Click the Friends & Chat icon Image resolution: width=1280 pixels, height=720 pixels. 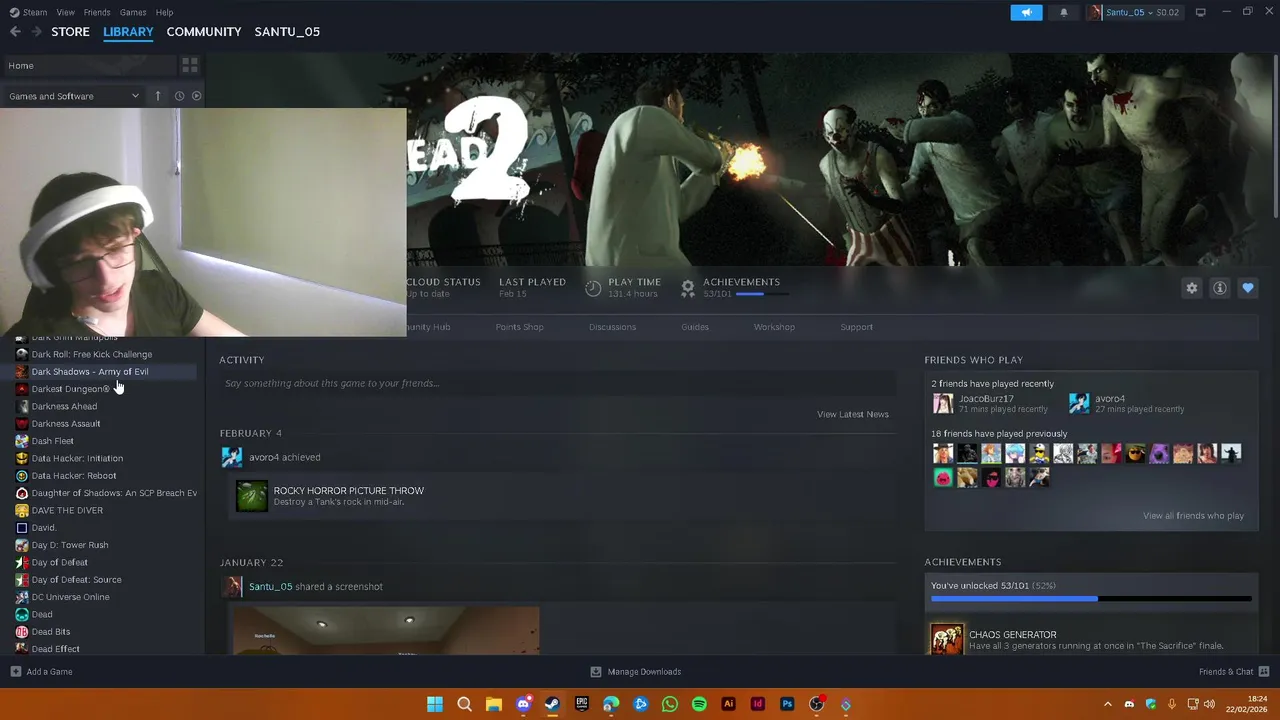tap(1264, 672)
